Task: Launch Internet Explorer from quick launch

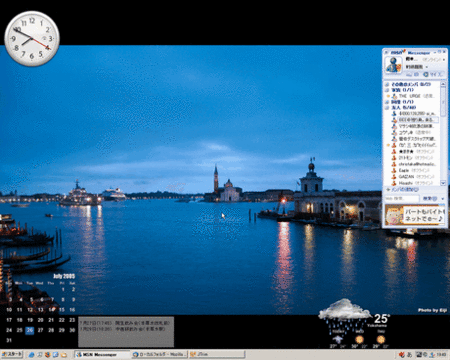Action: [x=32, y=355]
